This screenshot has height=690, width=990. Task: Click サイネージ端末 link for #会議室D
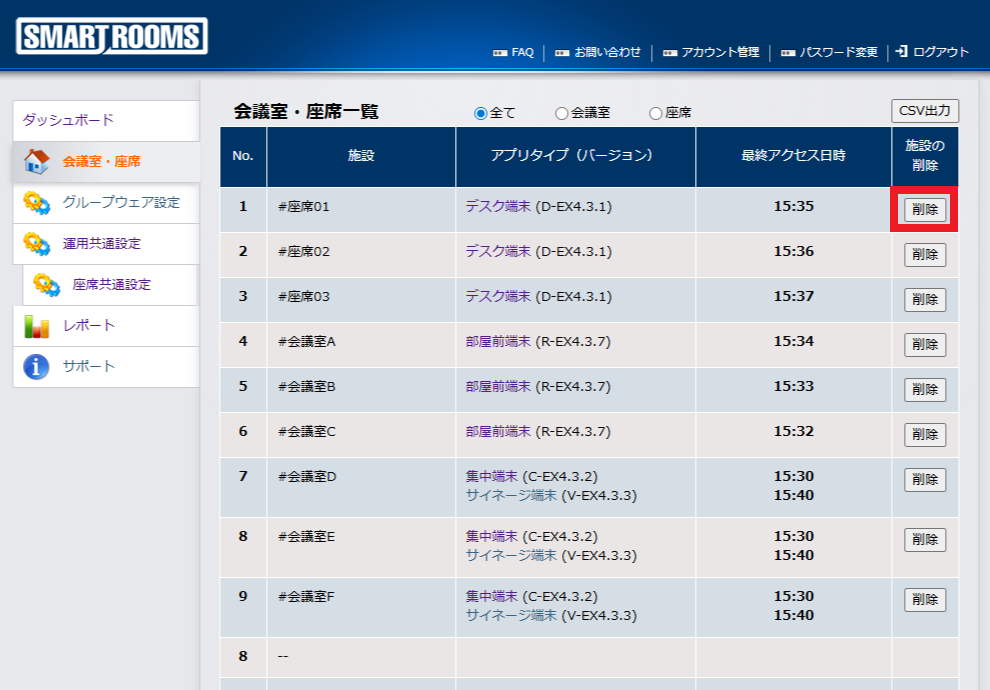[x=511, y=495]
